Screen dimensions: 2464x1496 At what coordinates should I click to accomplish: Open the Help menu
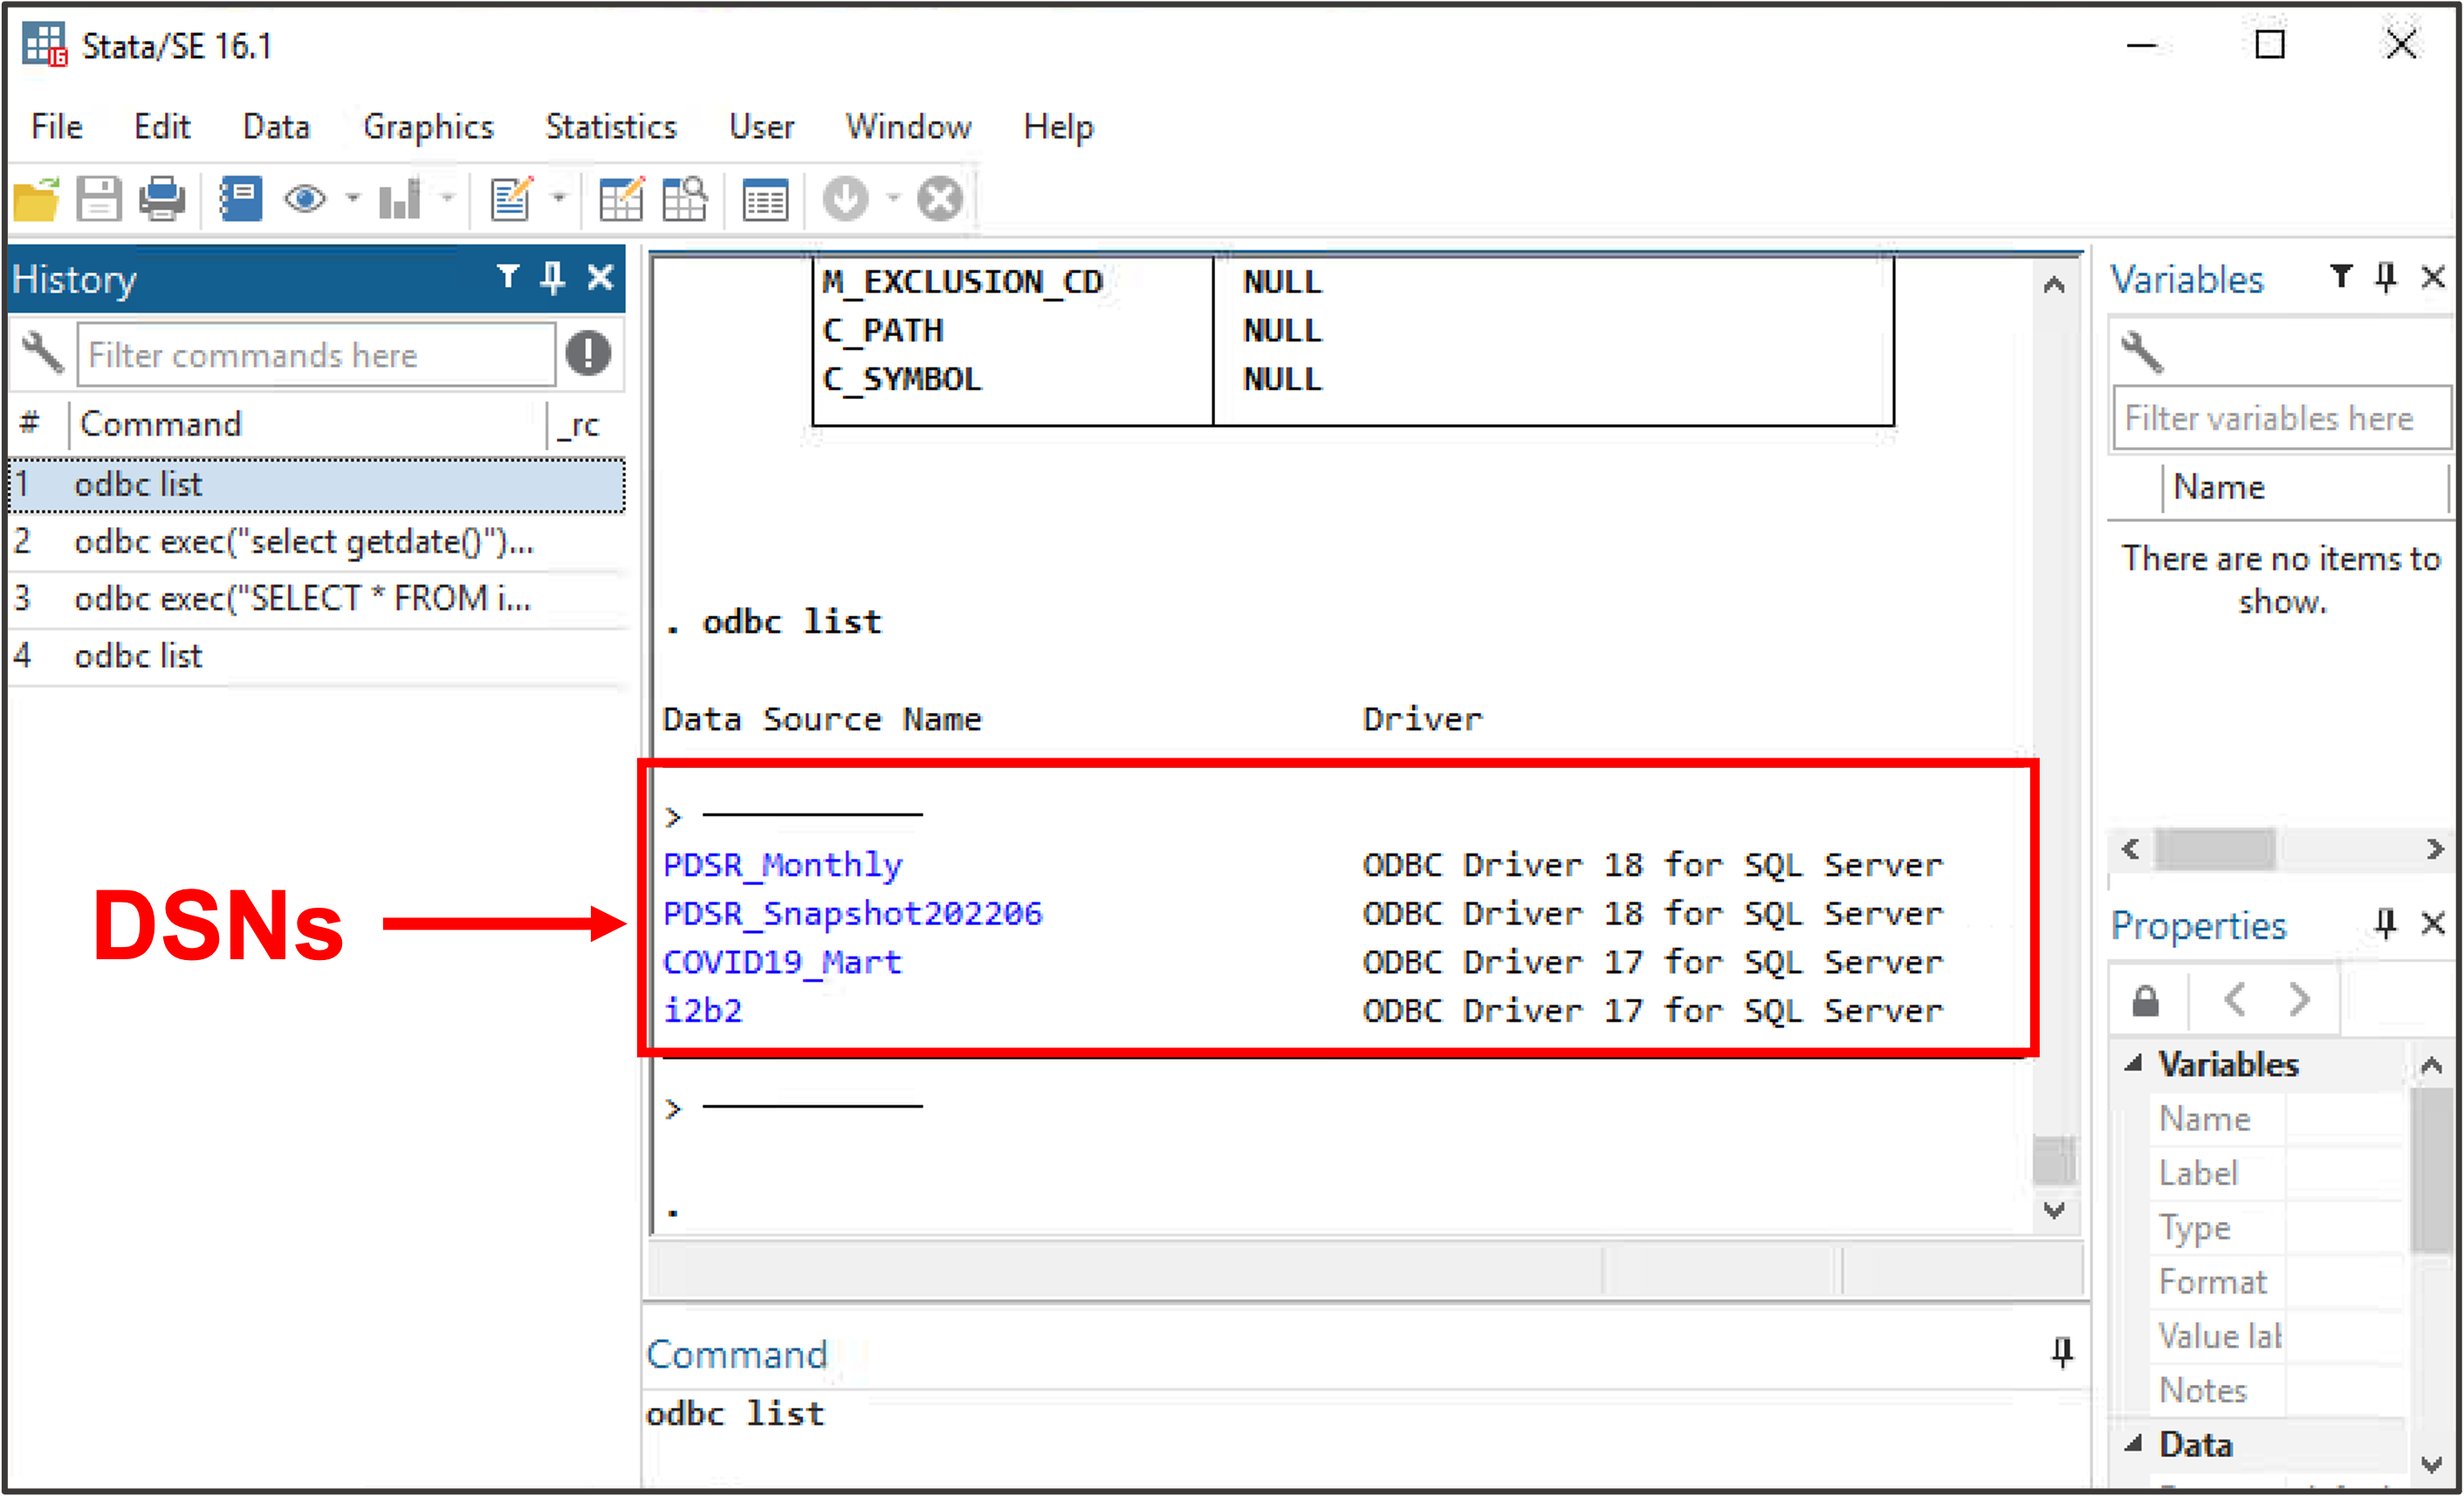click(1058, 127)
